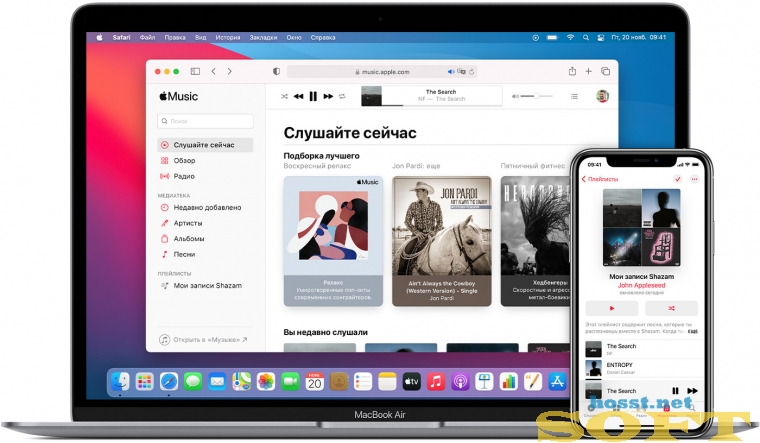Open Mail app in the Dock
The image size is (760, 443).
pos(217,382)
